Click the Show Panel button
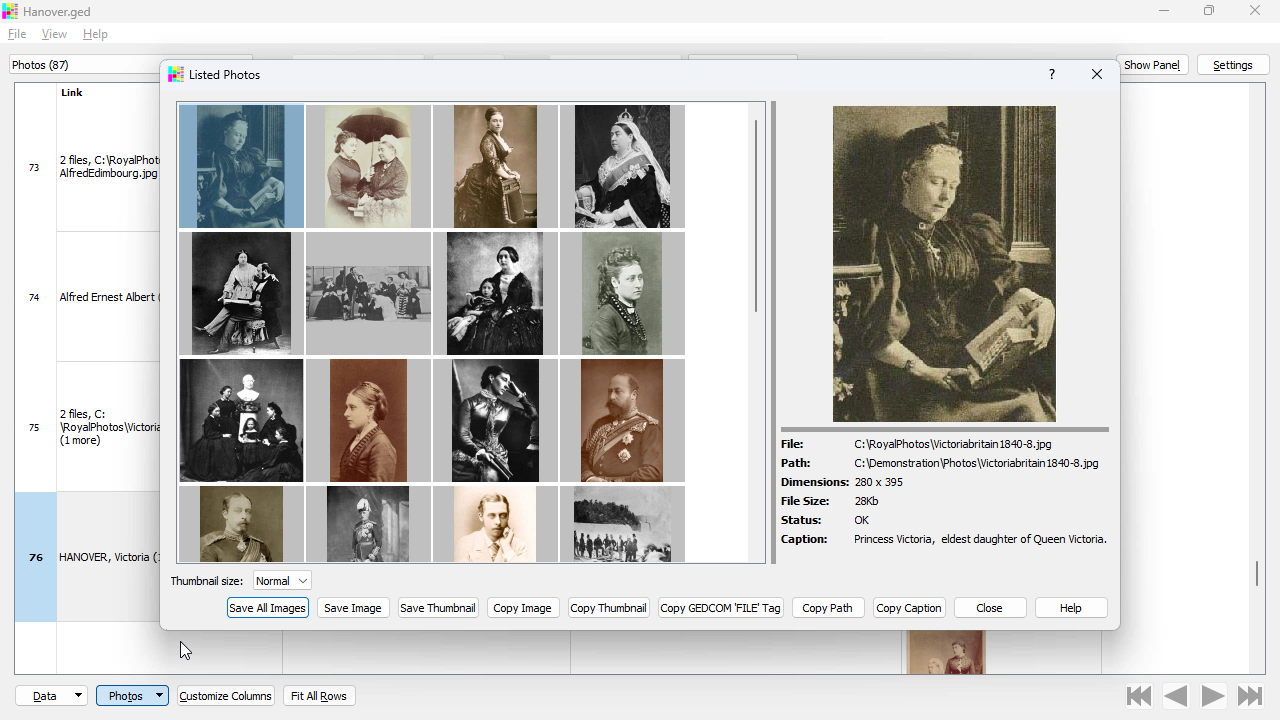 1152,65
